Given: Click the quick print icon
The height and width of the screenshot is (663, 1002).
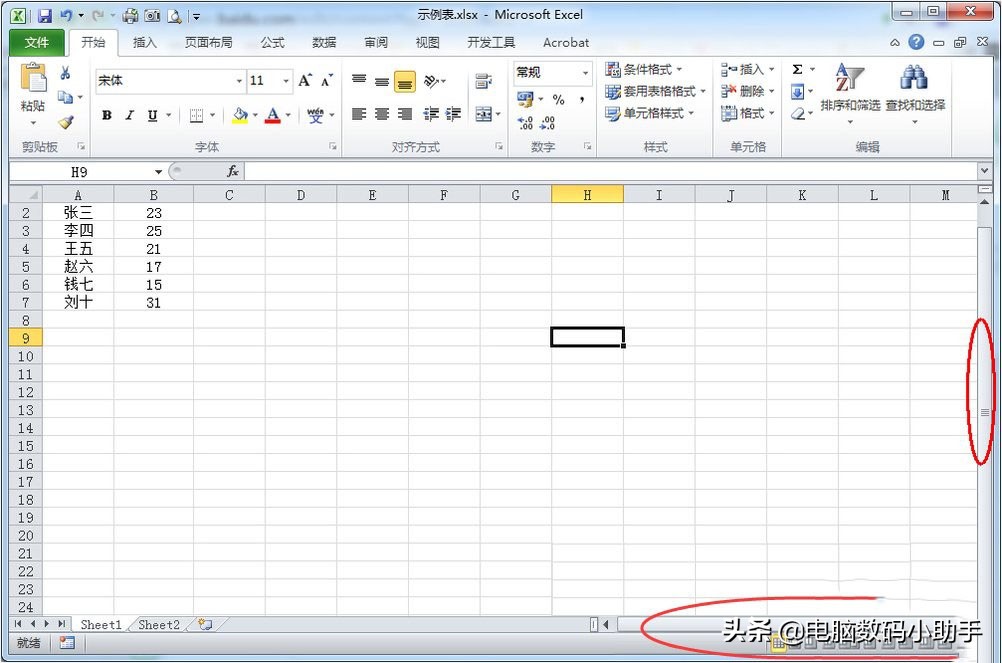Looking at the screenshot, I should pos(130,16).
